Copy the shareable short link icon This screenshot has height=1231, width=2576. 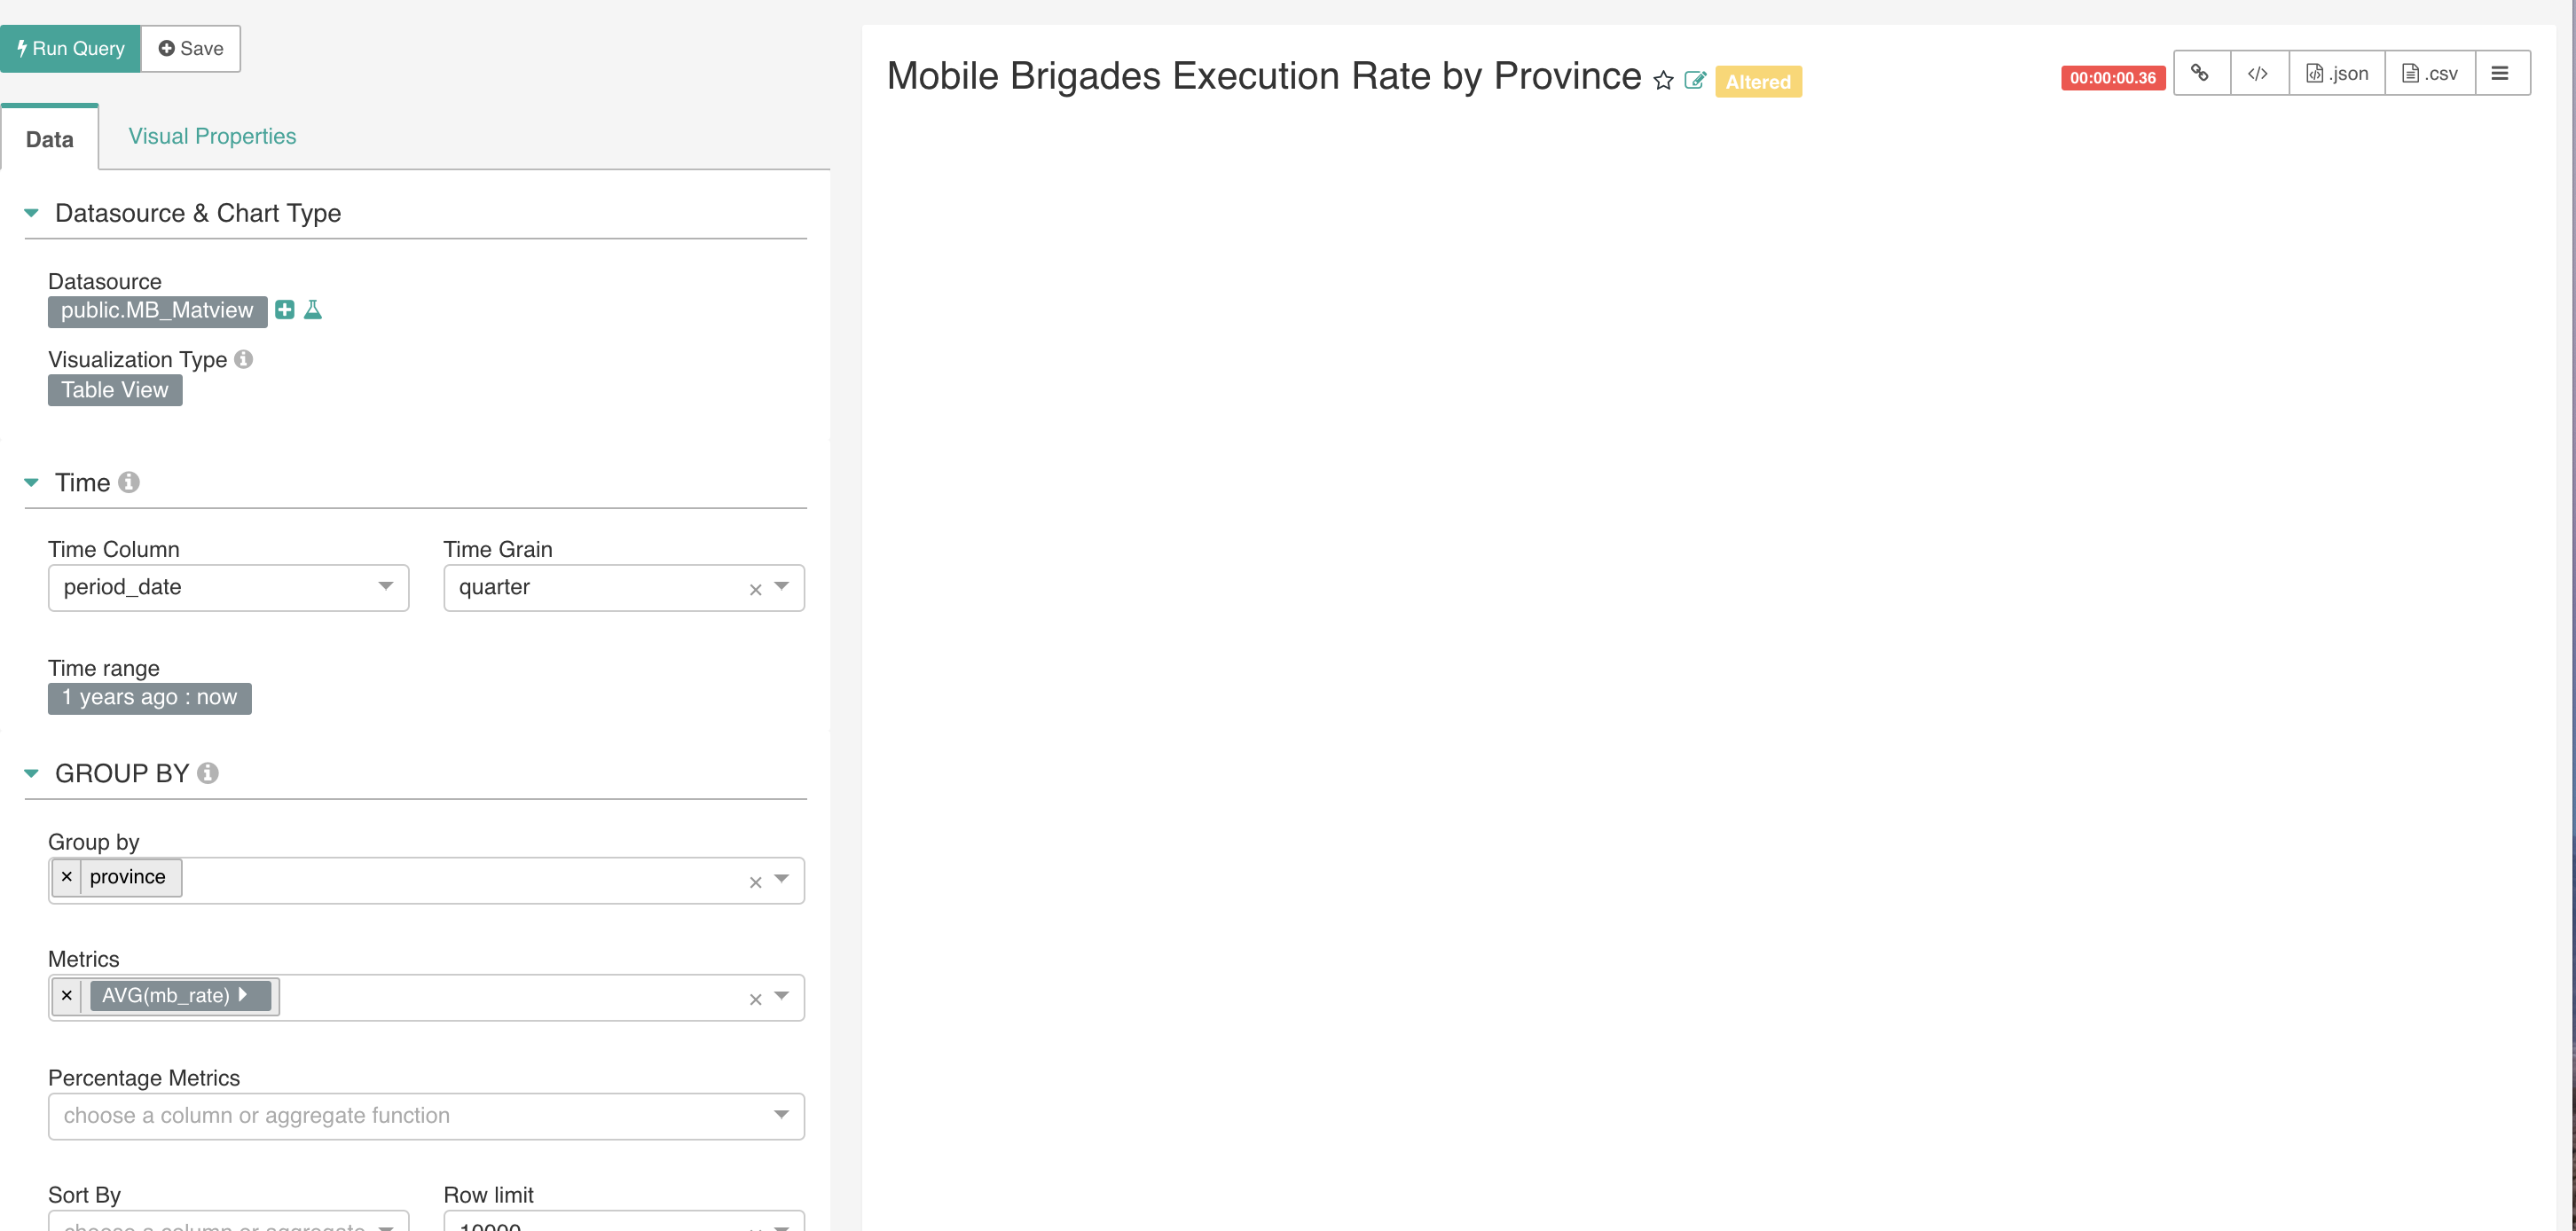[2201, 72]
